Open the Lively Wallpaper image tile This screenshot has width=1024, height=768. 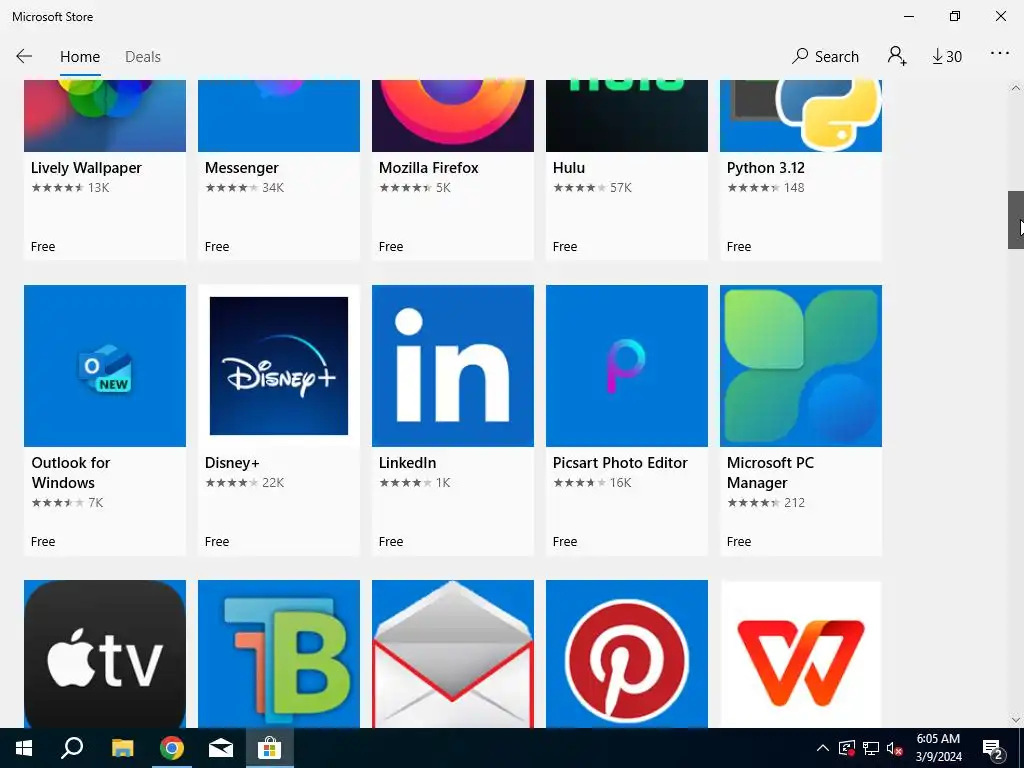pos(105,116)
